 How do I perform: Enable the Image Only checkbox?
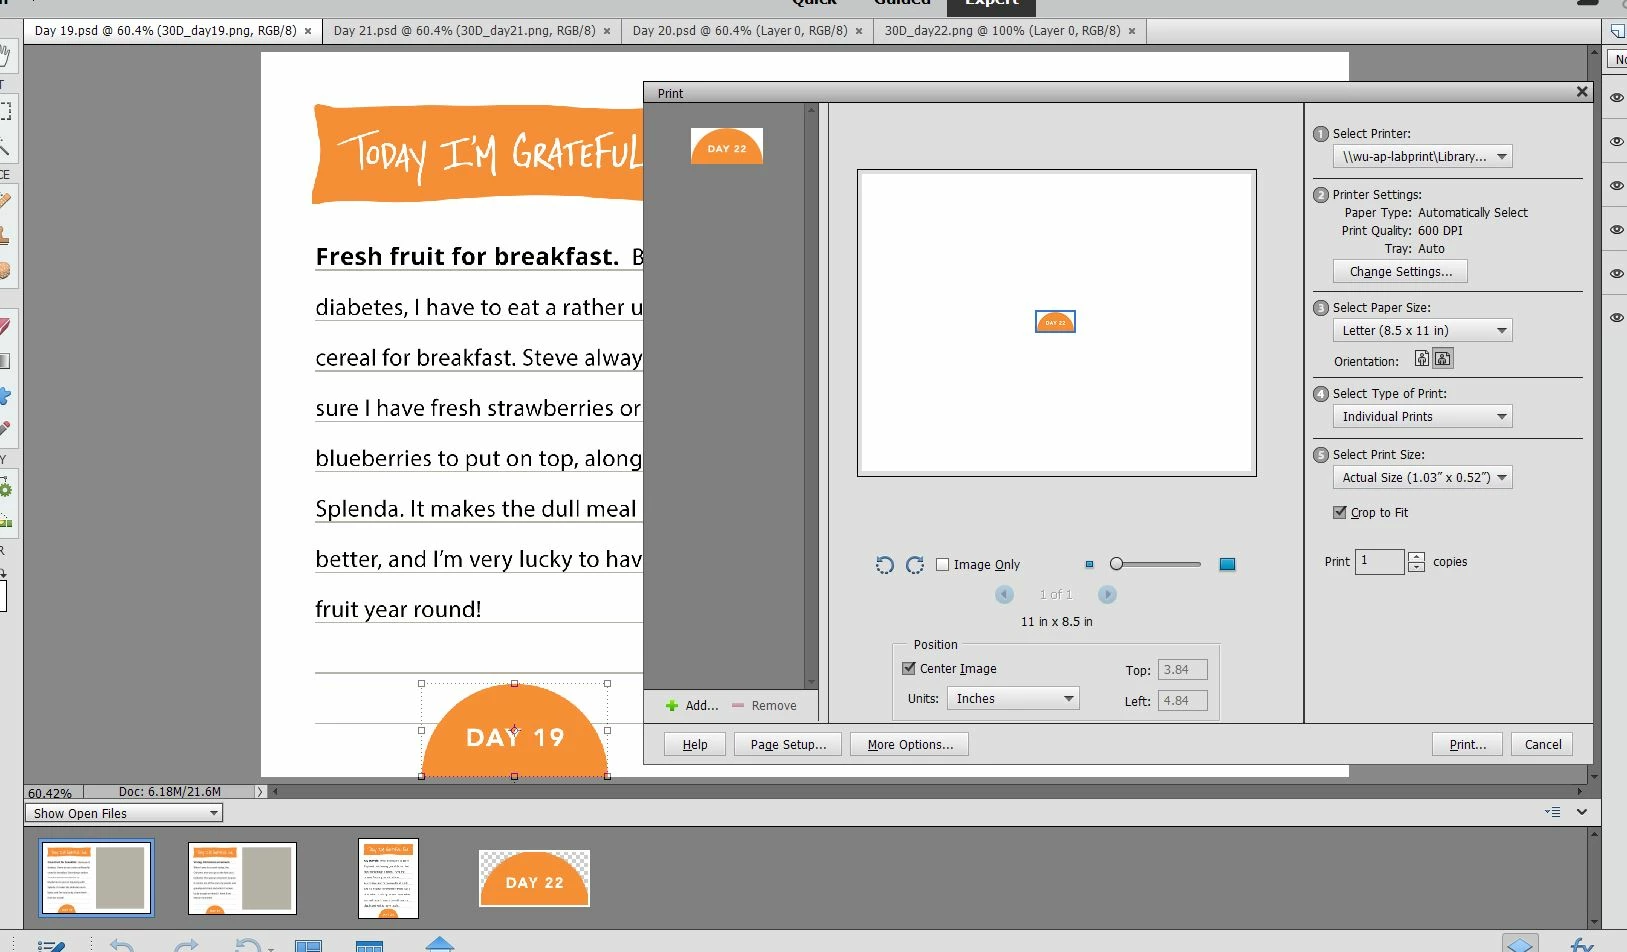click(942, 565)
